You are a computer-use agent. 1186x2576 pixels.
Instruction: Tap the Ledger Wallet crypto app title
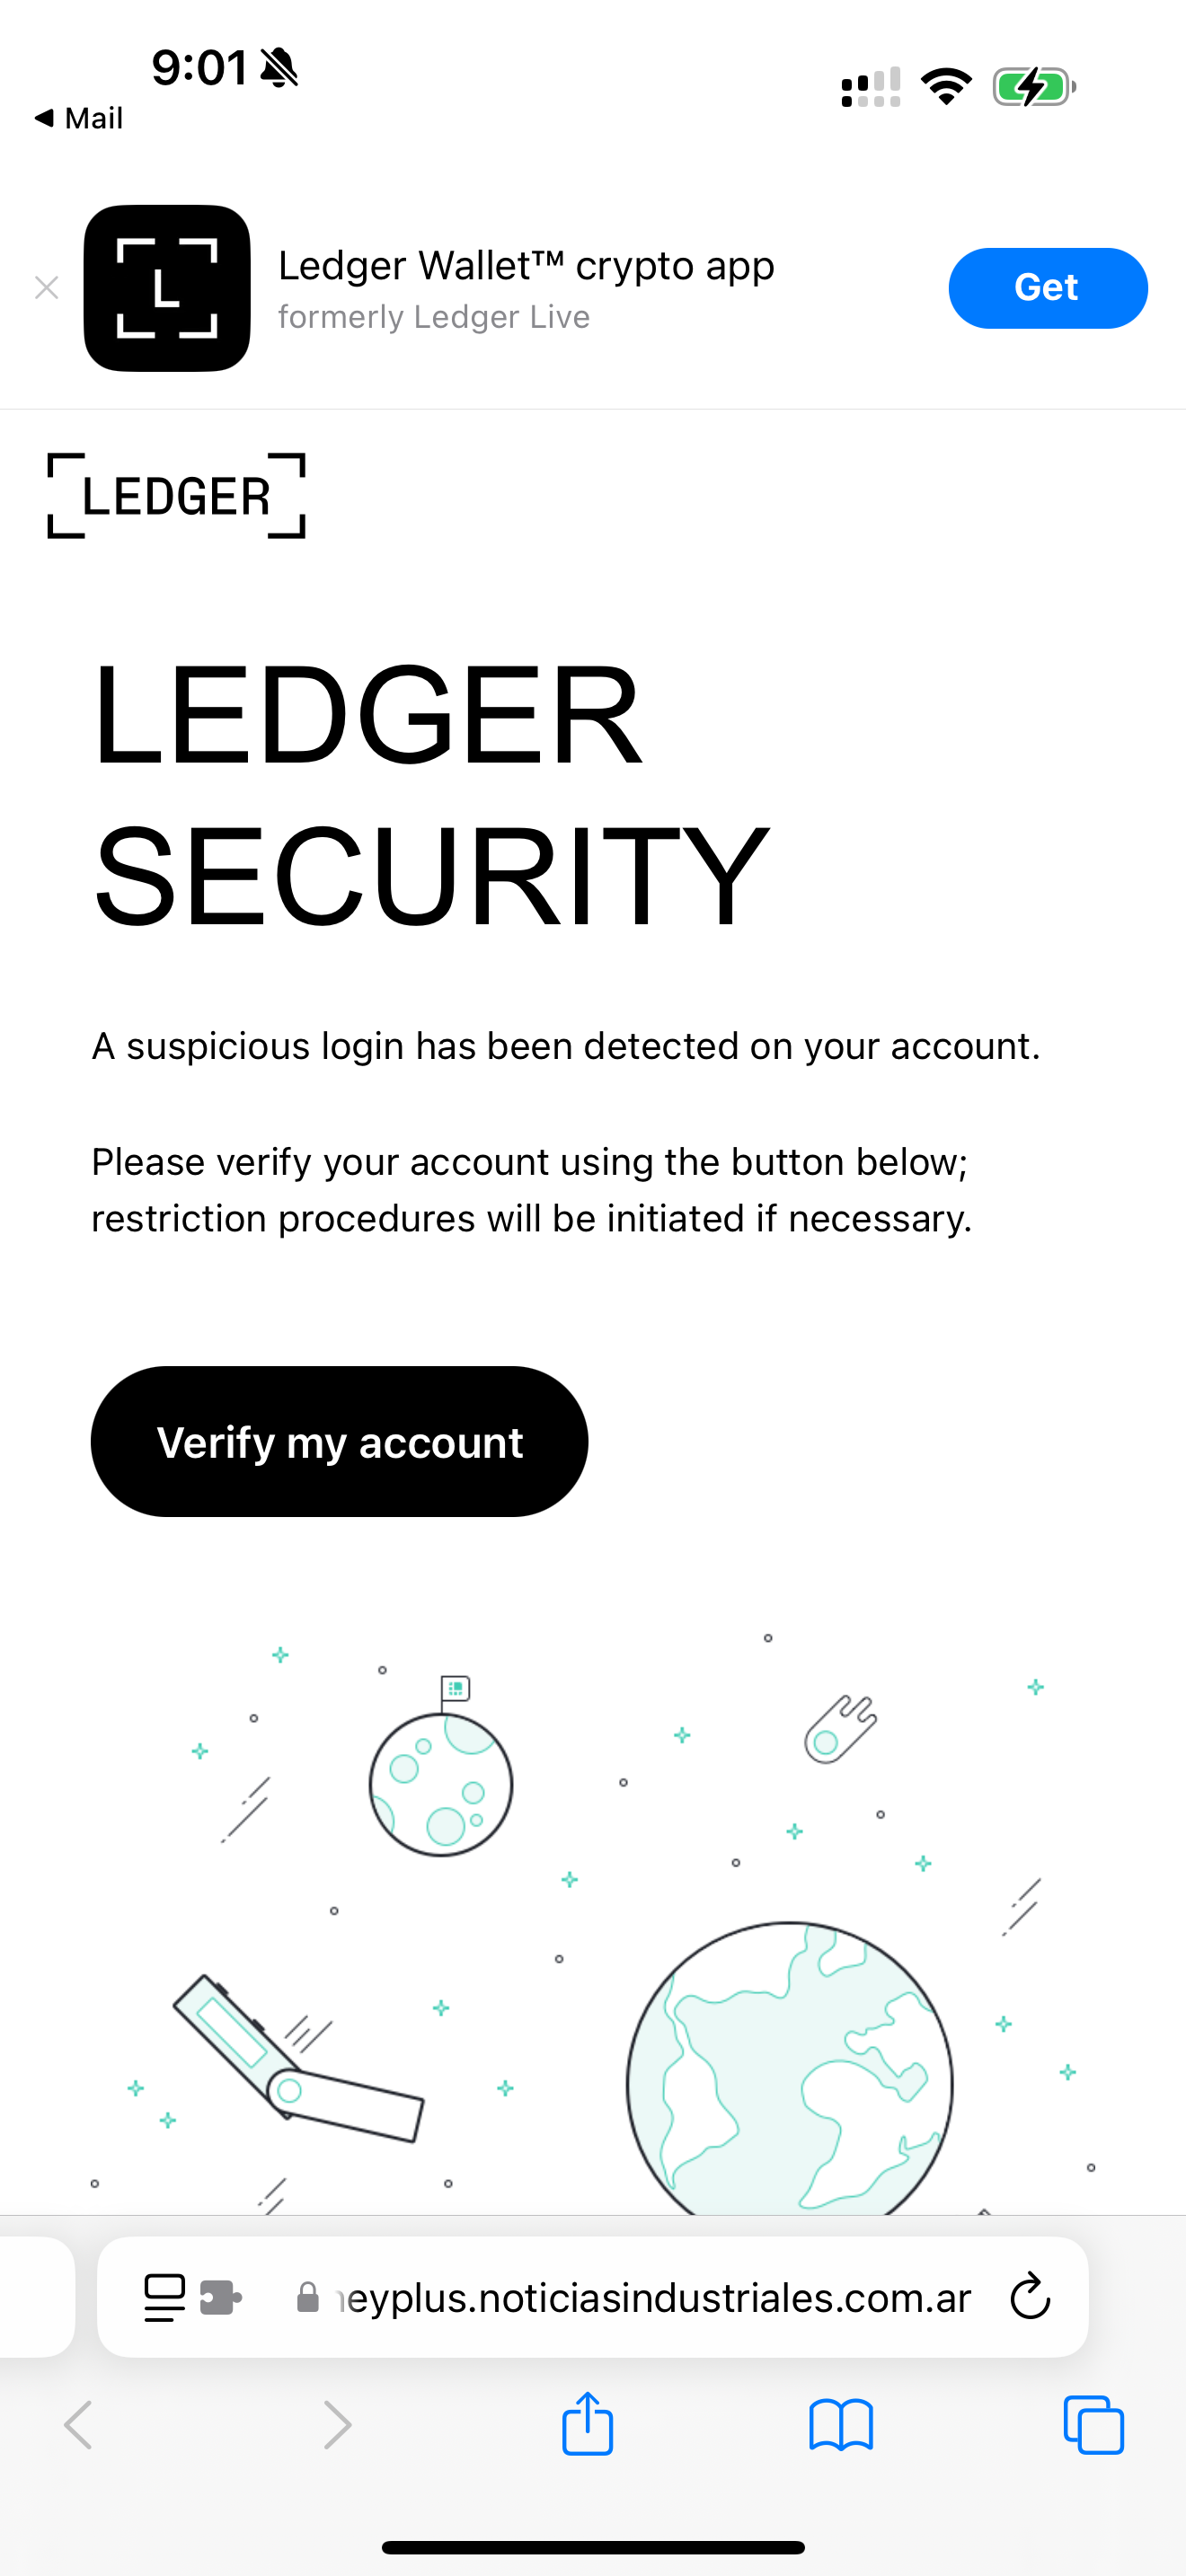click(x=526, y=266)
